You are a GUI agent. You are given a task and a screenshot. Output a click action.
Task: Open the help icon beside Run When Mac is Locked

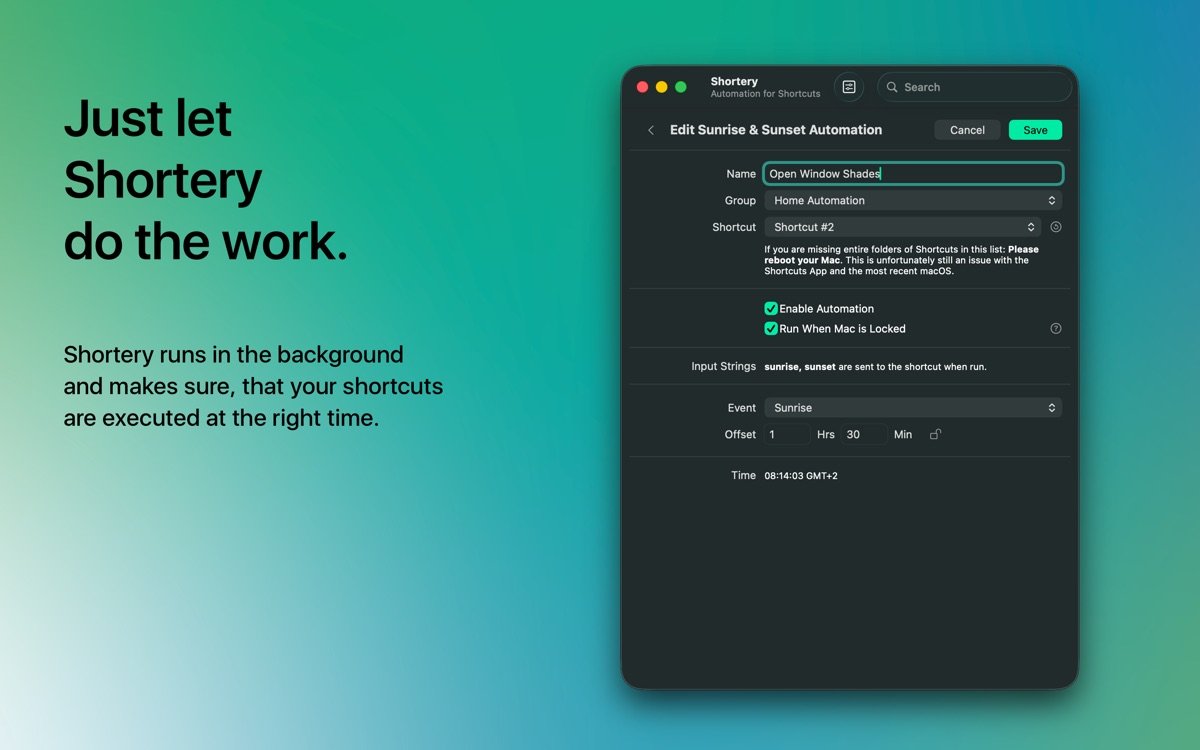click(x=1056, y=328)
